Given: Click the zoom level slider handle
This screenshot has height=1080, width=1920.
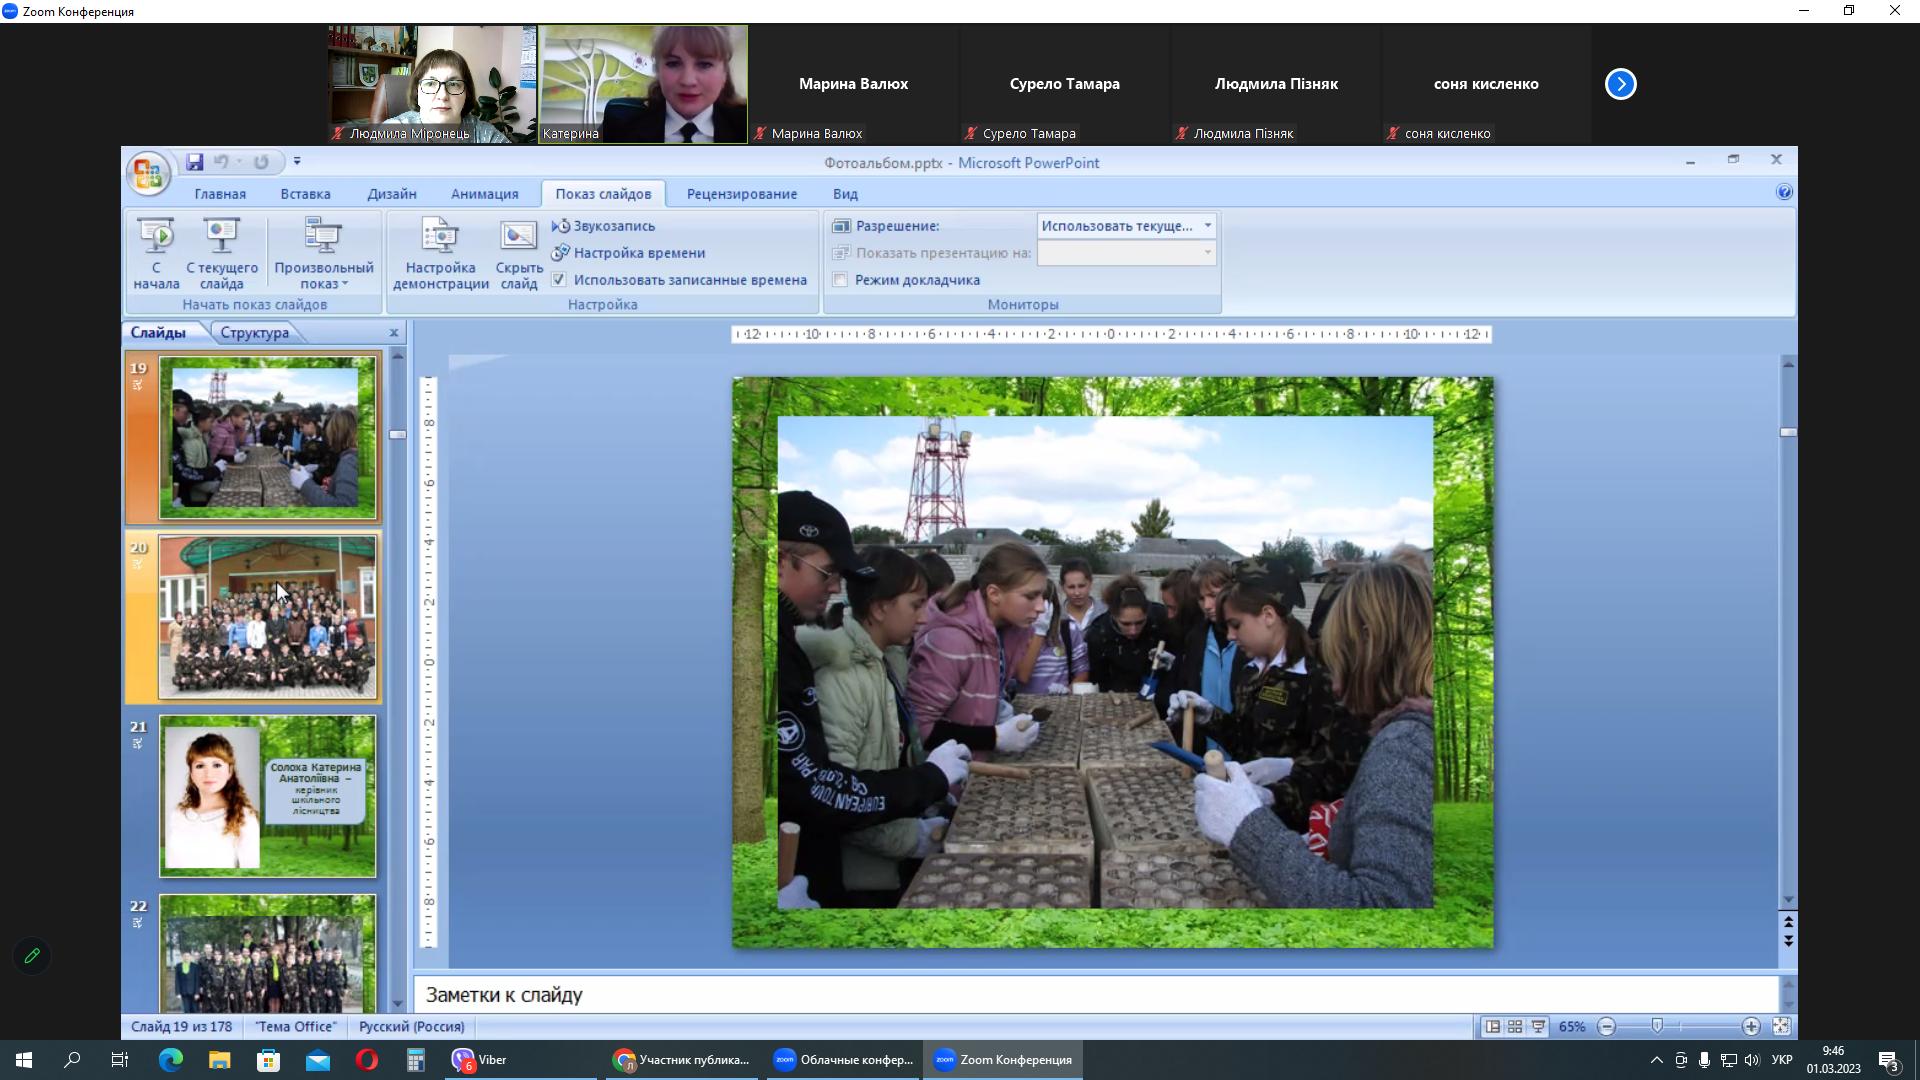Looking at the screenshot, I should click(x=1657, y=1027).
